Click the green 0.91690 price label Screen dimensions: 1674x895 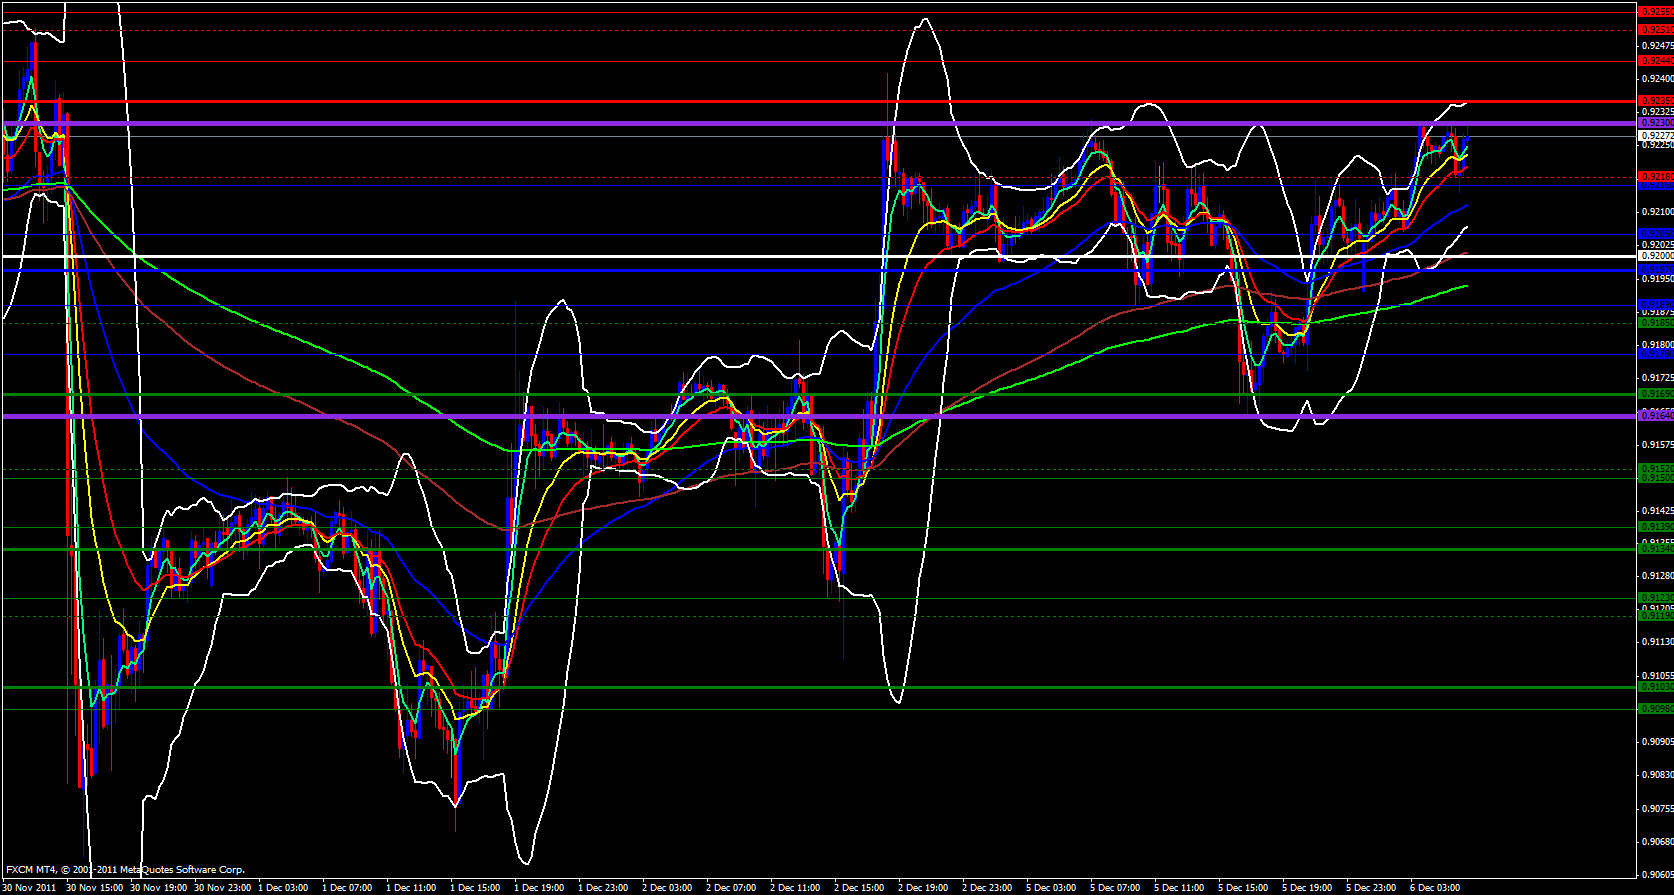click(1656, 394)
